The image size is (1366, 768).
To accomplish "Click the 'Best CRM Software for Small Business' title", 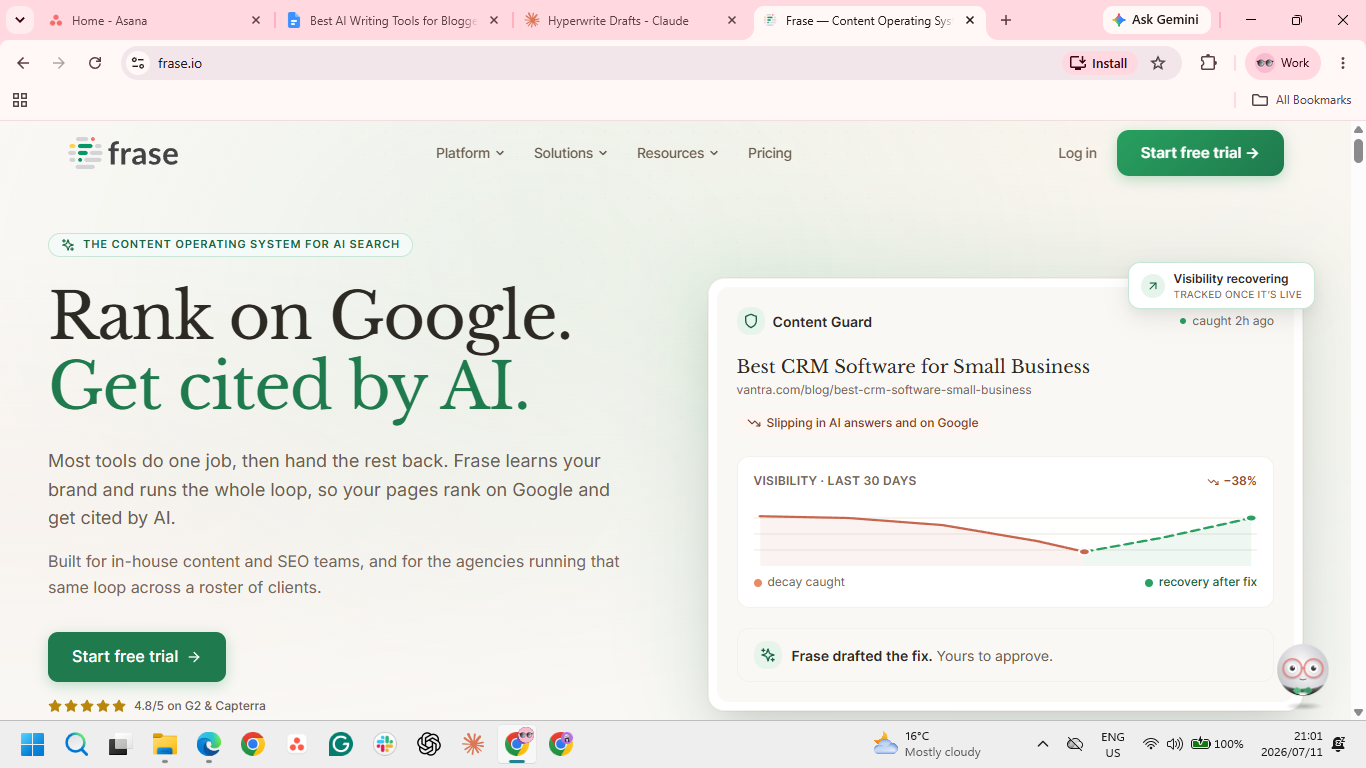I will [913, 366].
